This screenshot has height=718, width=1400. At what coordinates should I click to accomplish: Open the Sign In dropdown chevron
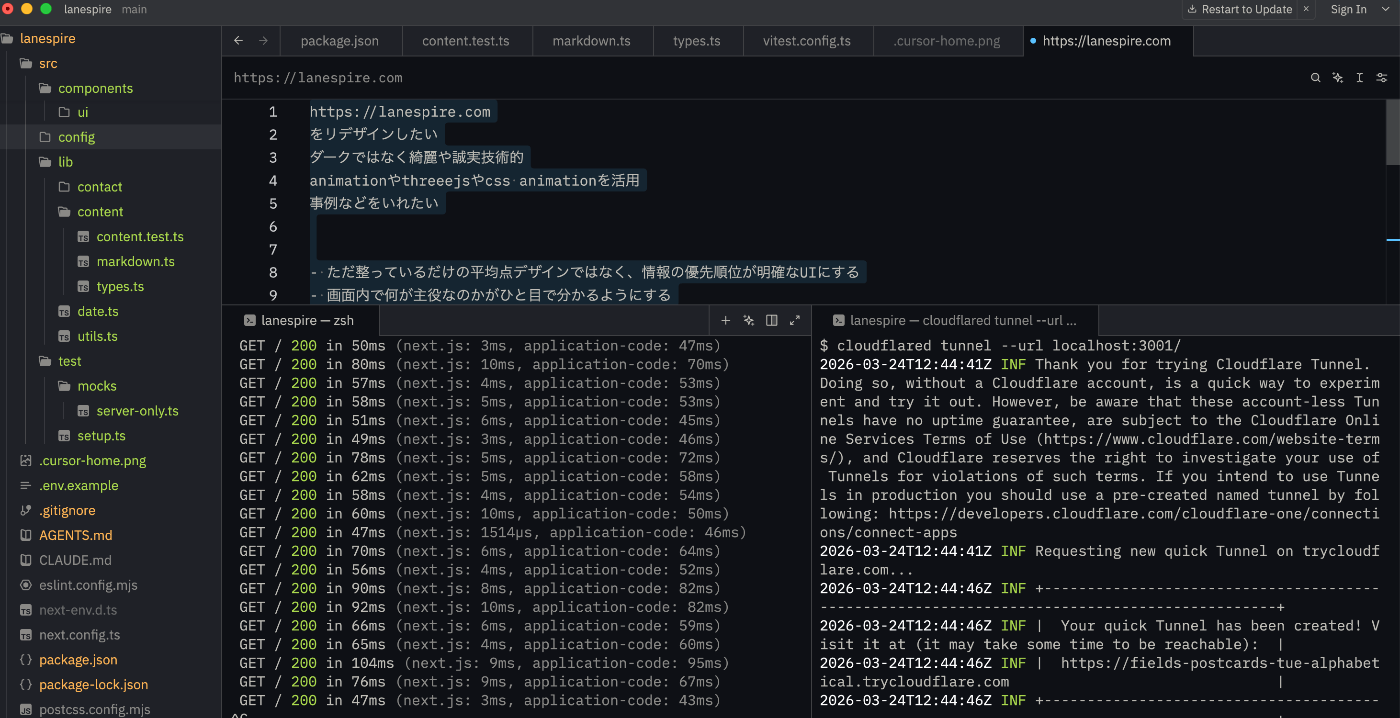click(1388, 9)
